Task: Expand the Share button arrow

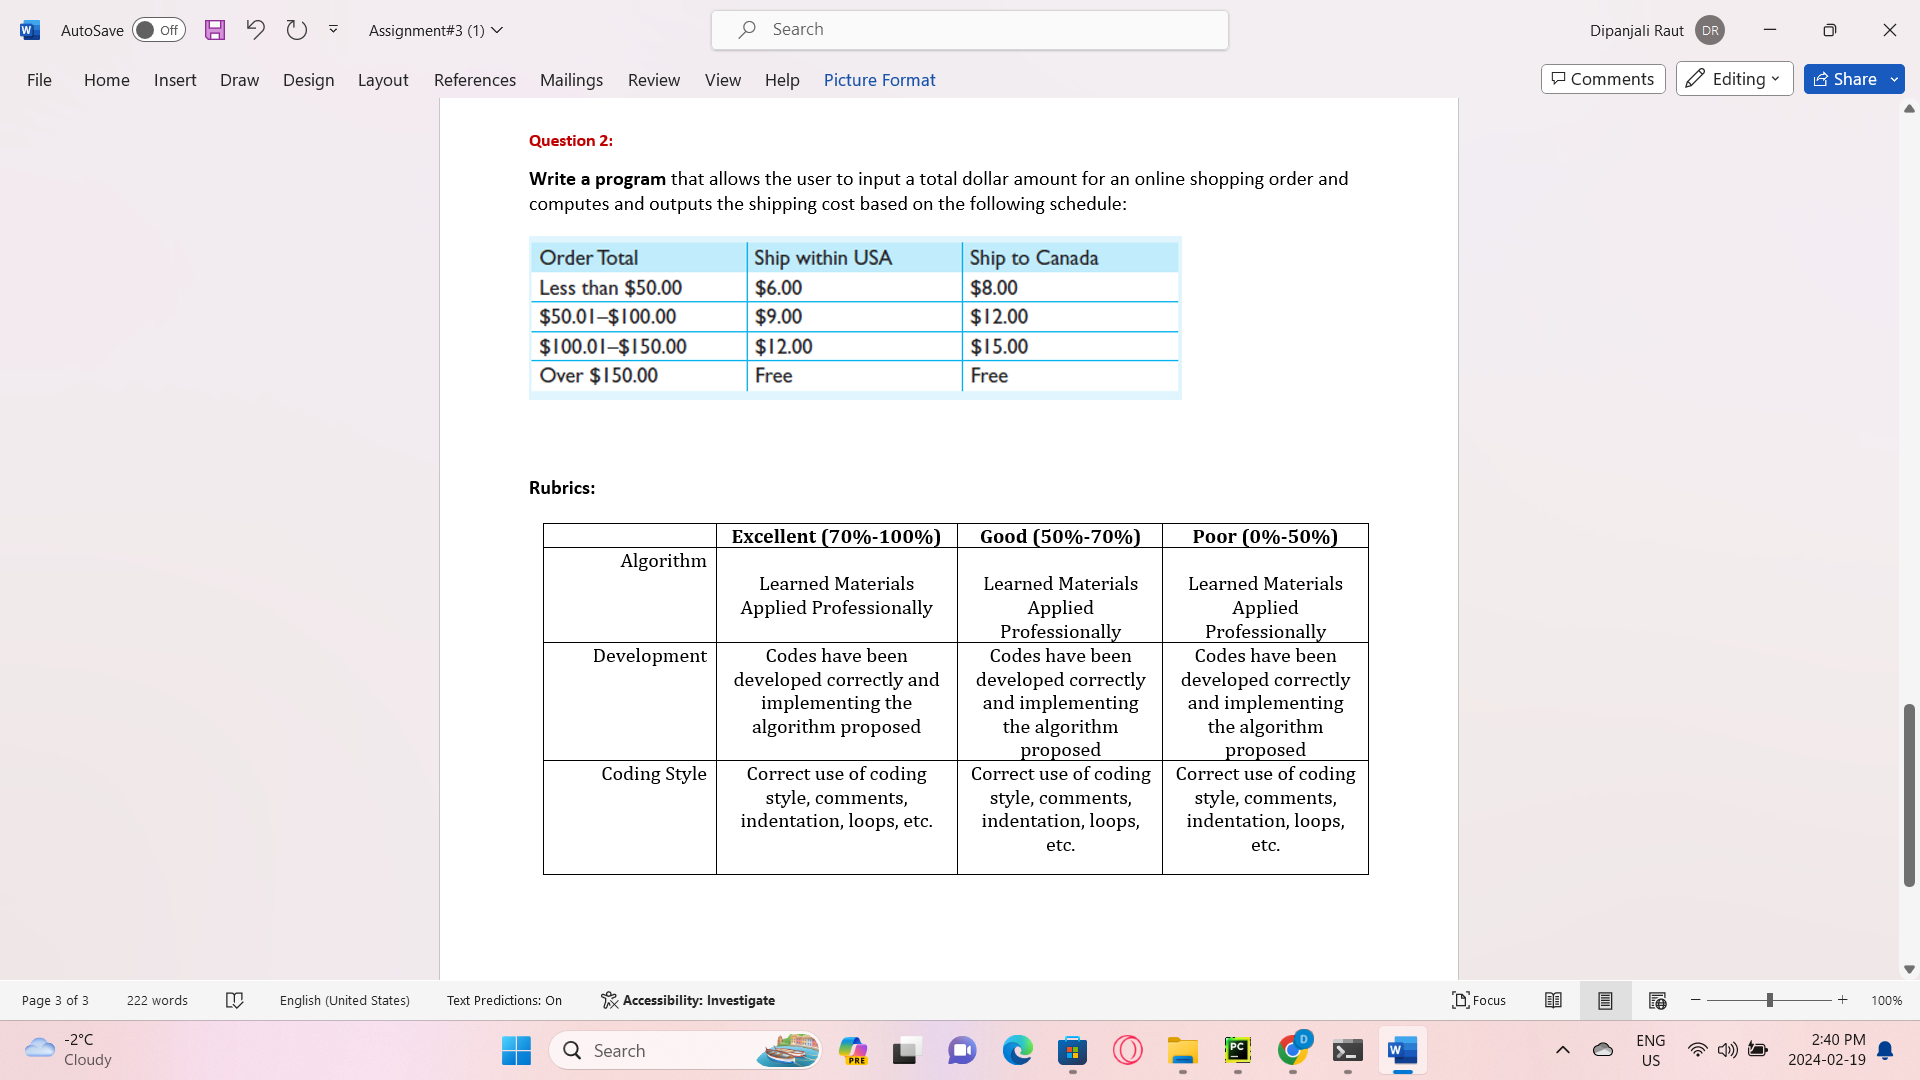Action: pos(1894,79)
